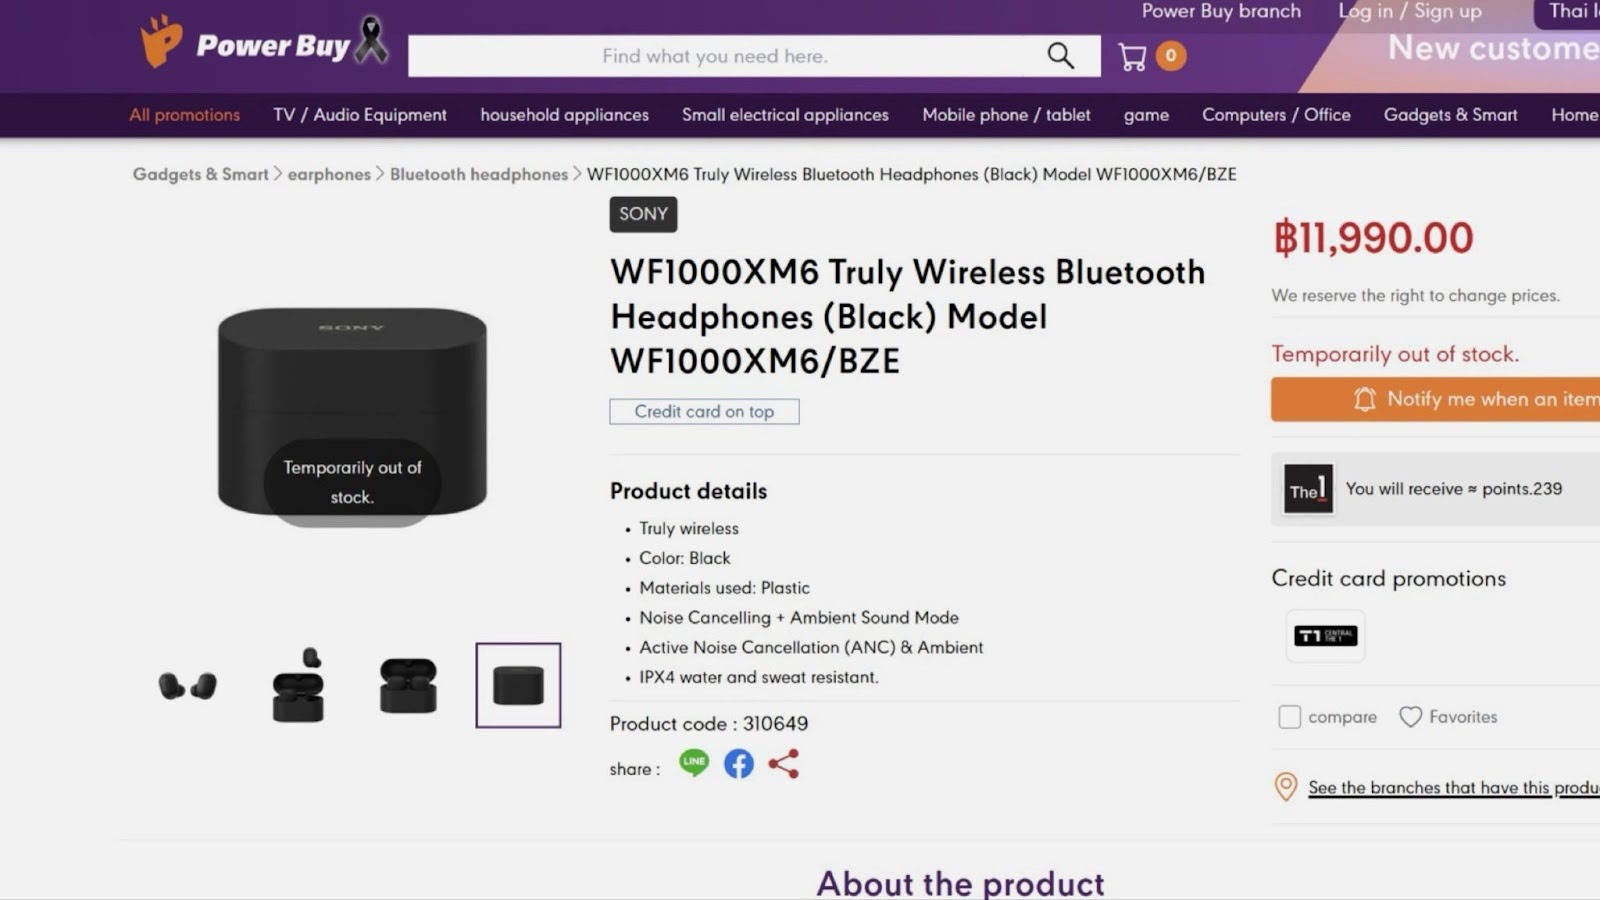This screenshot has height=900, width=1600.
Task: Navigate to Bluetooth headphones breadcrumb
Action: pos(479,174)
